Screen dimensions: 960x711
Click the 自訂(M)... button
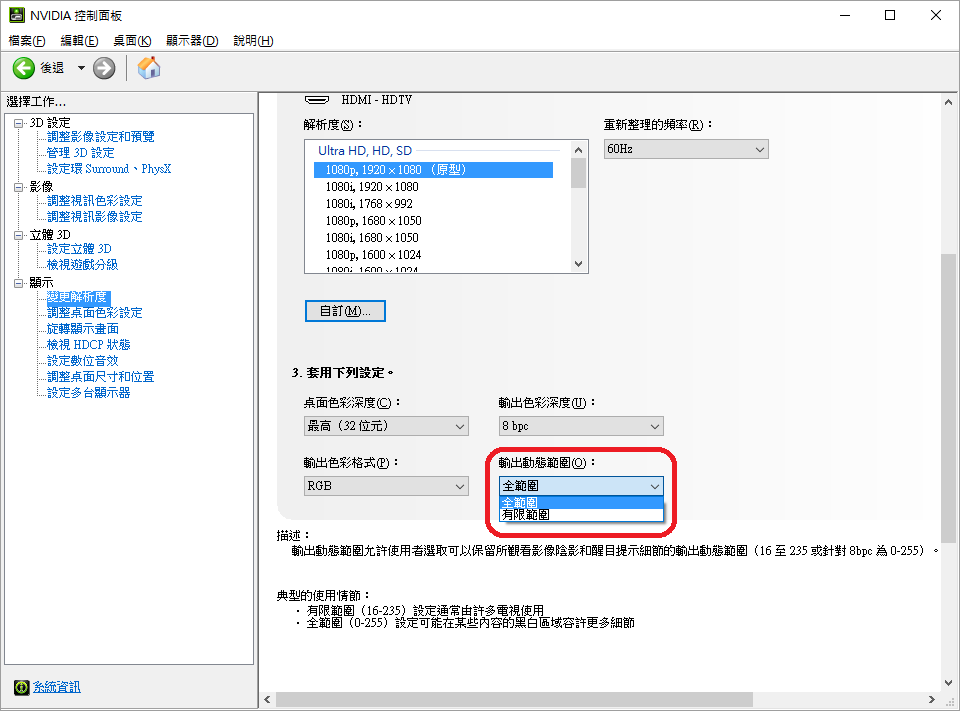tap(345, 311)
